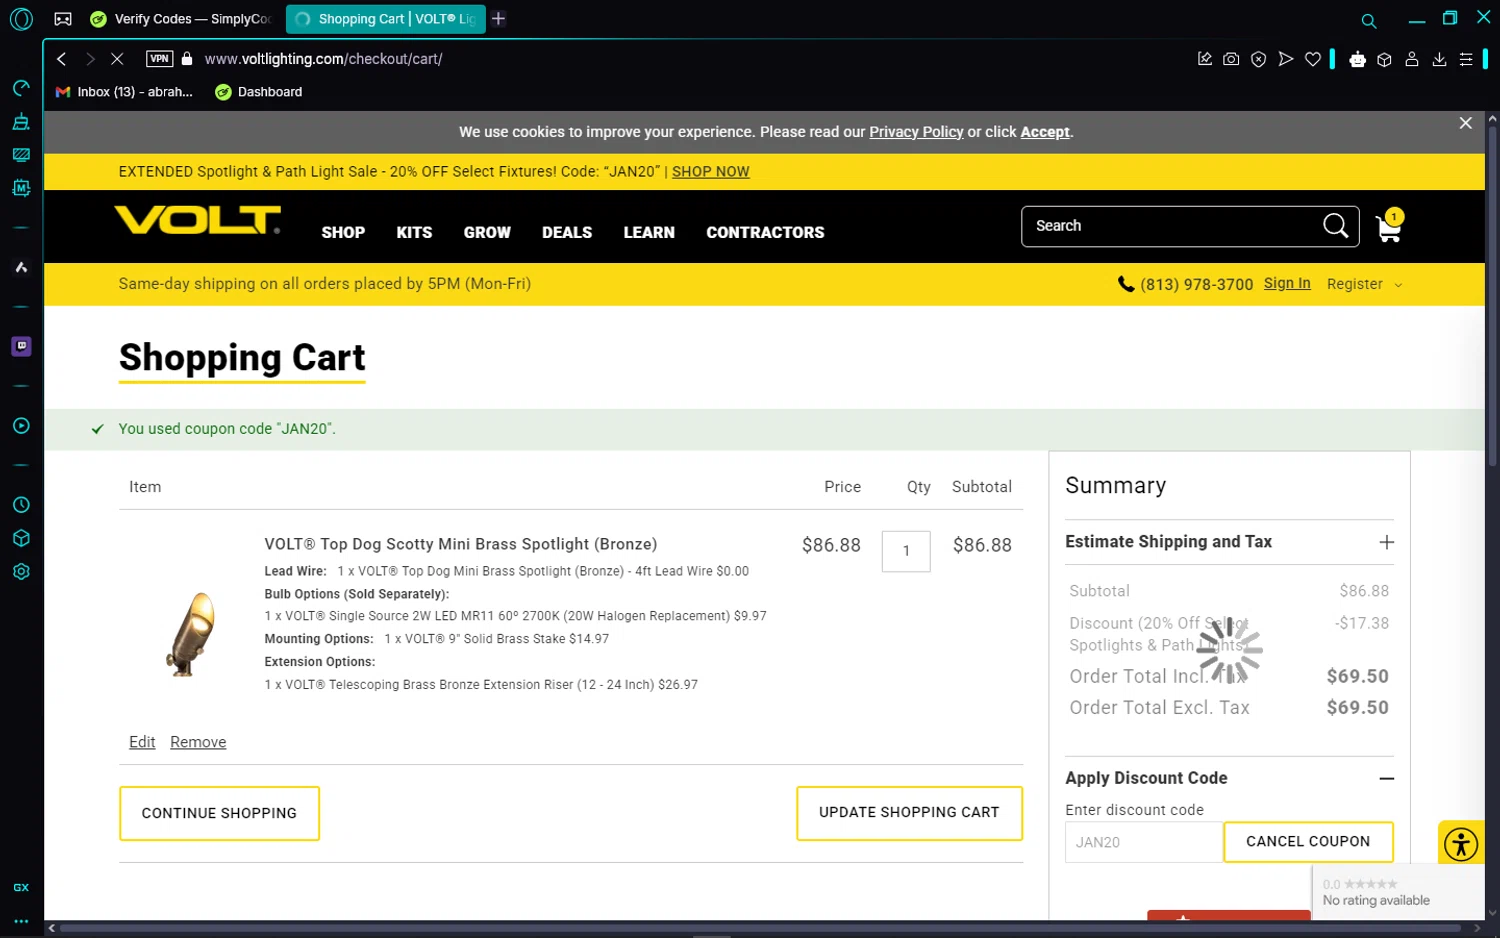Click the UPDATE SHOPPING CART button
1500x938 pixels.
click(x=909, y=813)
